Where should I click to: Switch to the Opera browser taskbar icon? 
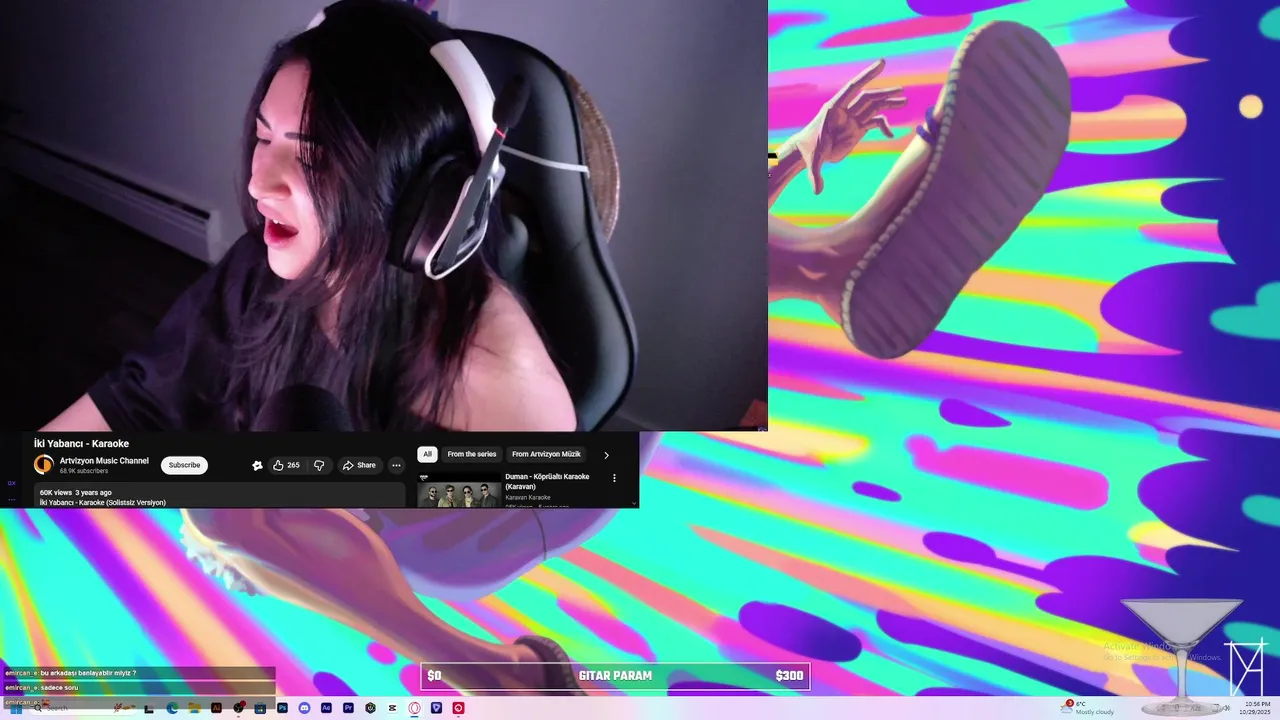tap(414, 708)
